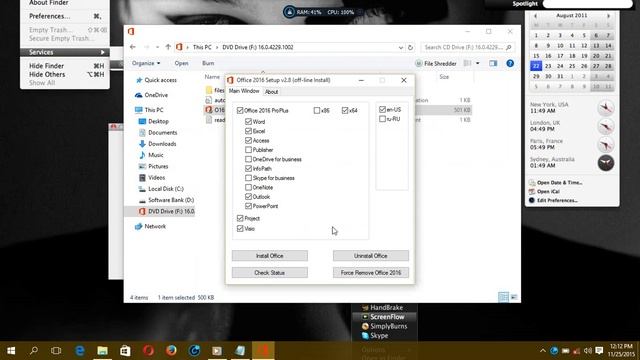Open Organize dropdown menu
Viewport: 640px width, 360px height.
(146, 63)
